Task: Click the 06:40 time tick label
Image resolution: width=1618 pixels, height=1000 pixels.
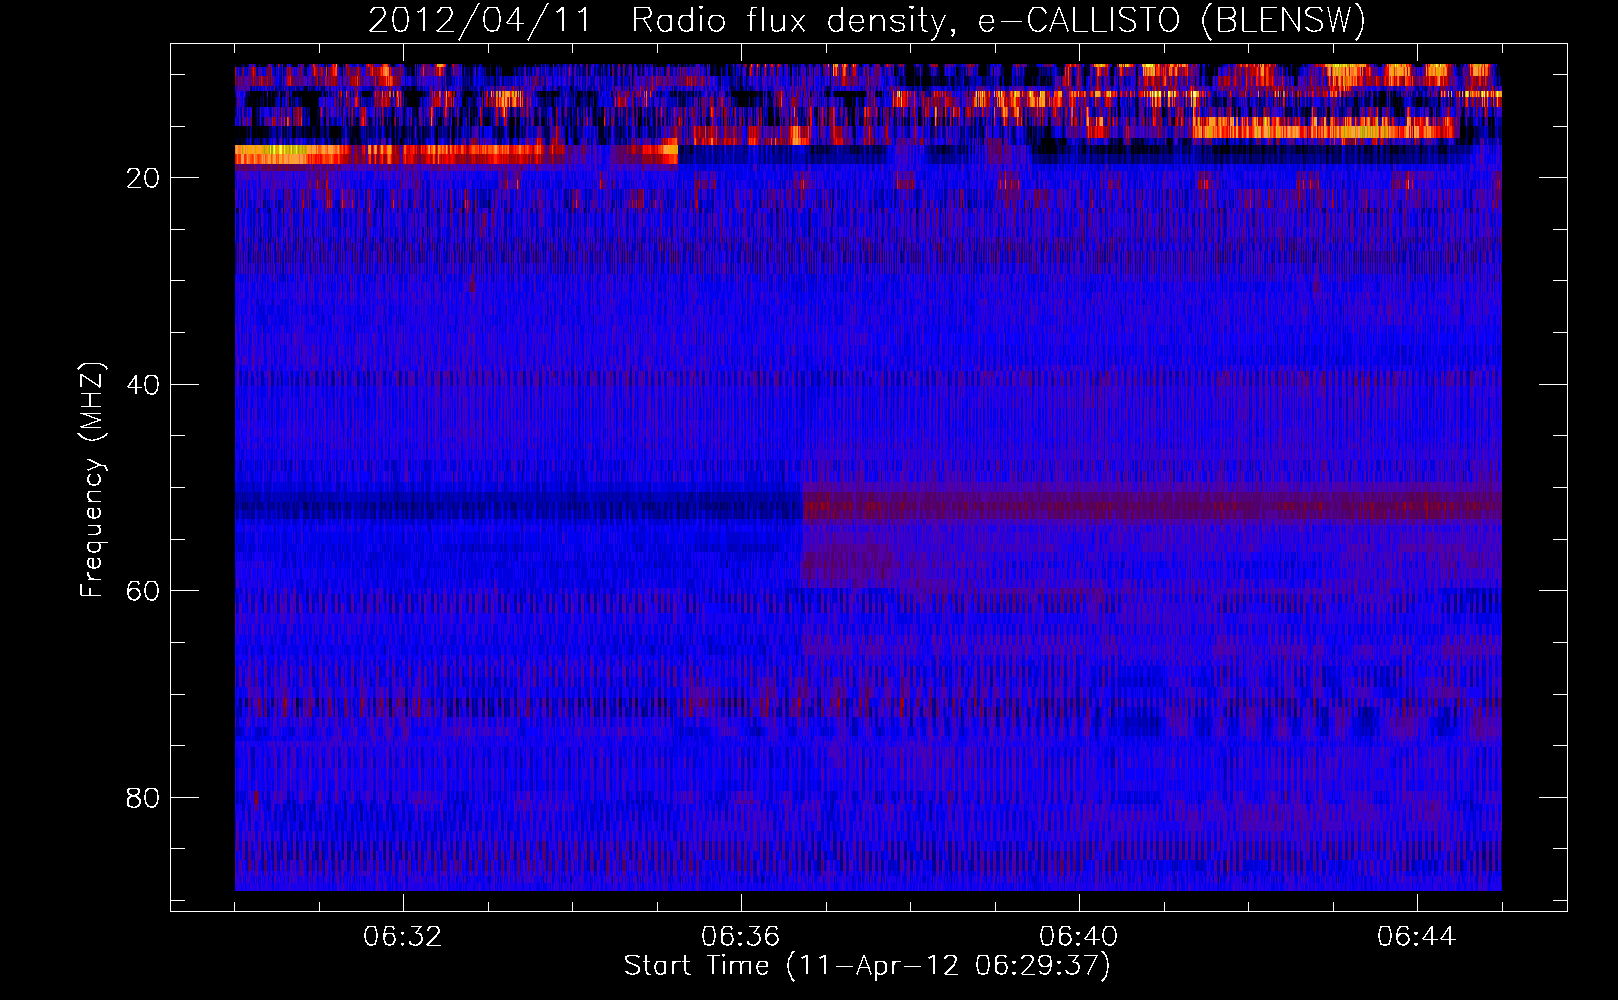Action: point(1079,937)
